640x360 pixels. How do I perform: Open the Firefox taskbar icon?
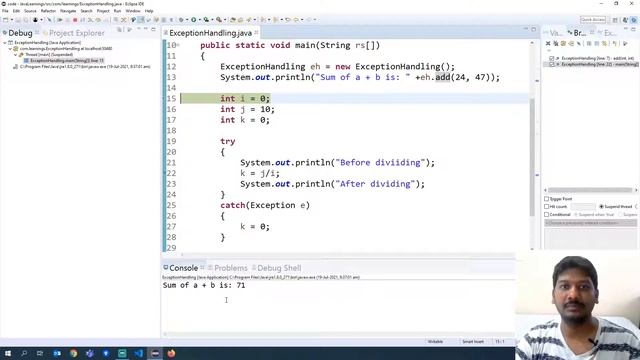click(x=171, y=353)
